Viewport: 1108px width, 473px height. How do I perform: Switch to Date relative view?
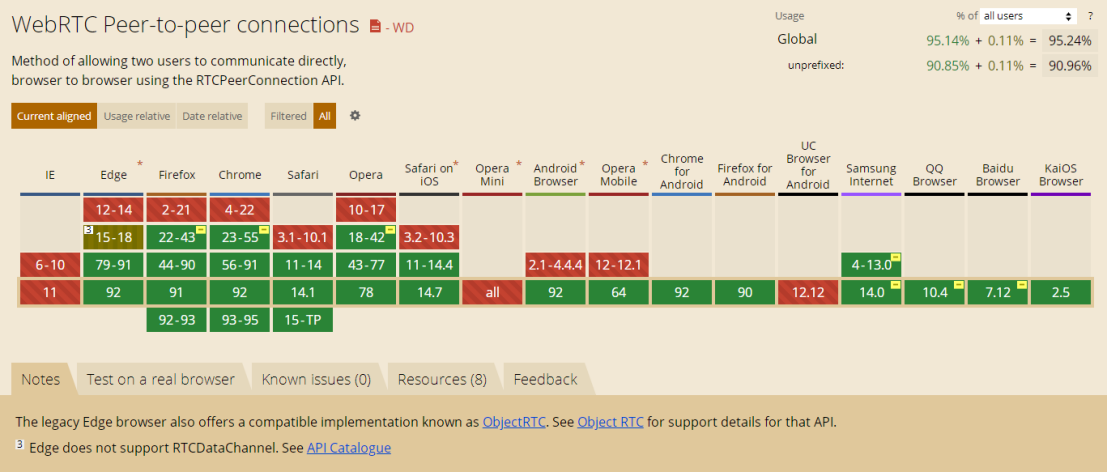pos(212,116)
